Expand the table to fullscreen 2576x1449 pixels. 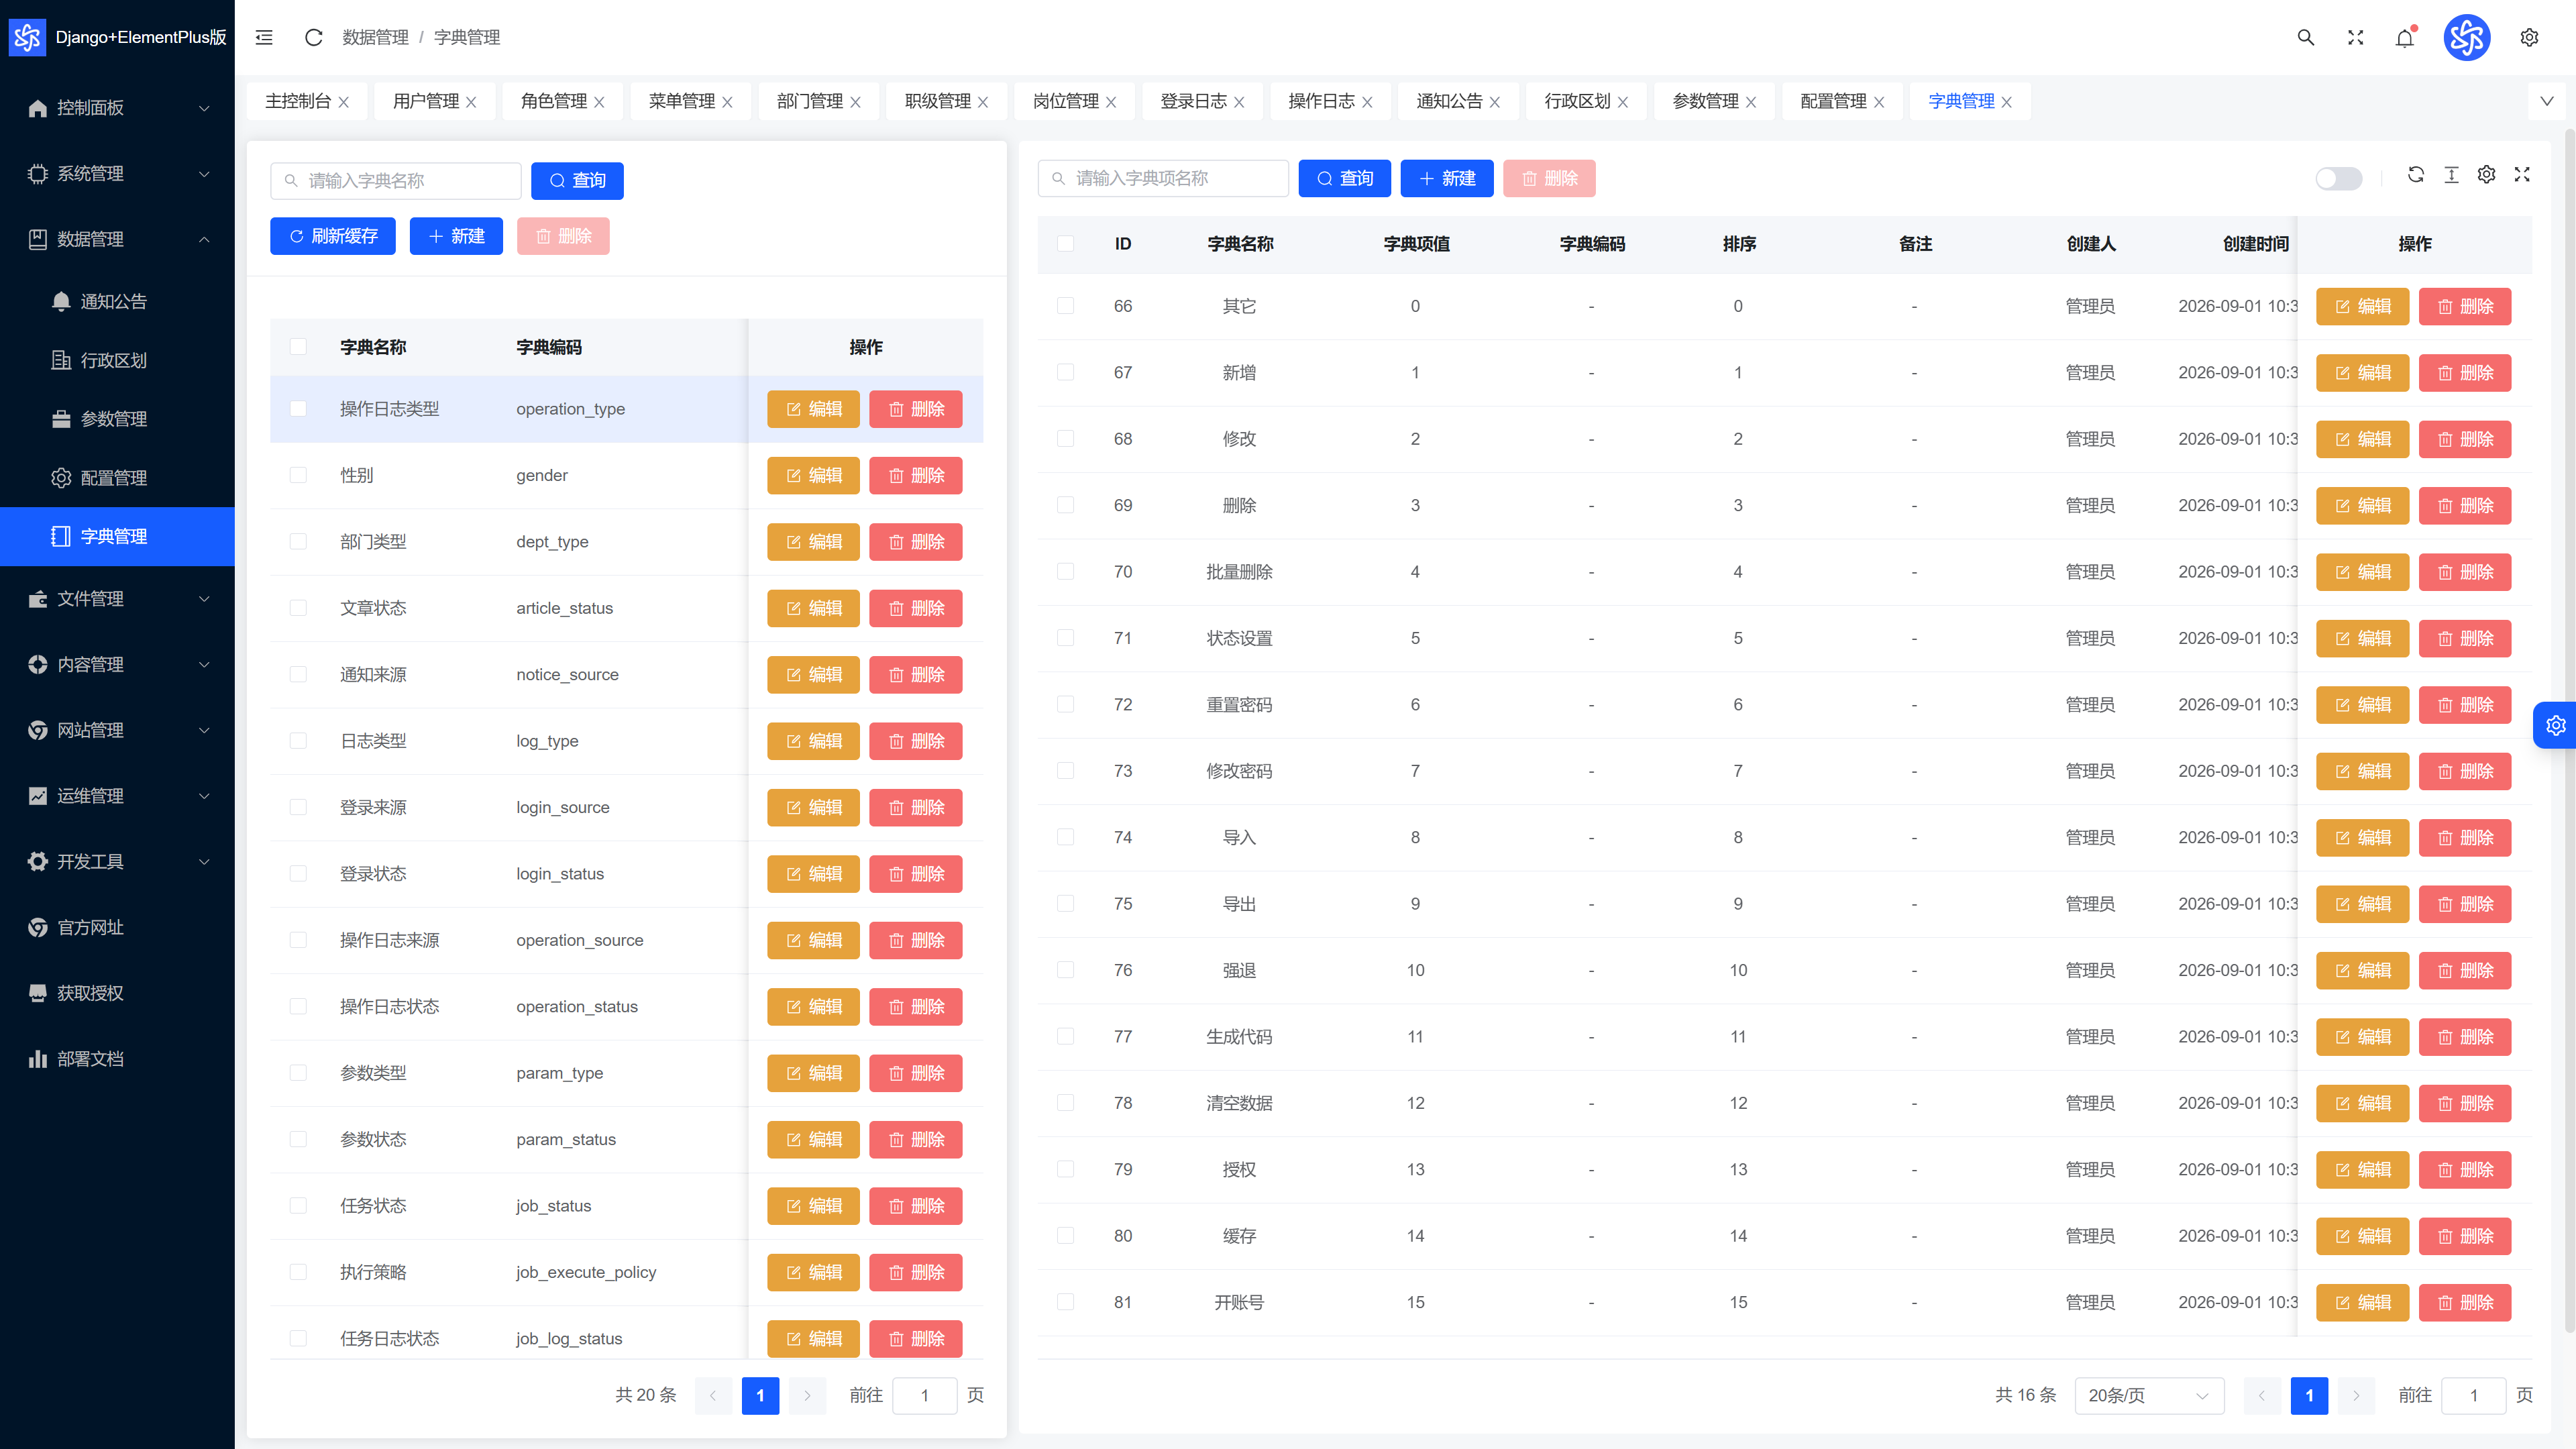[2522, 174]
